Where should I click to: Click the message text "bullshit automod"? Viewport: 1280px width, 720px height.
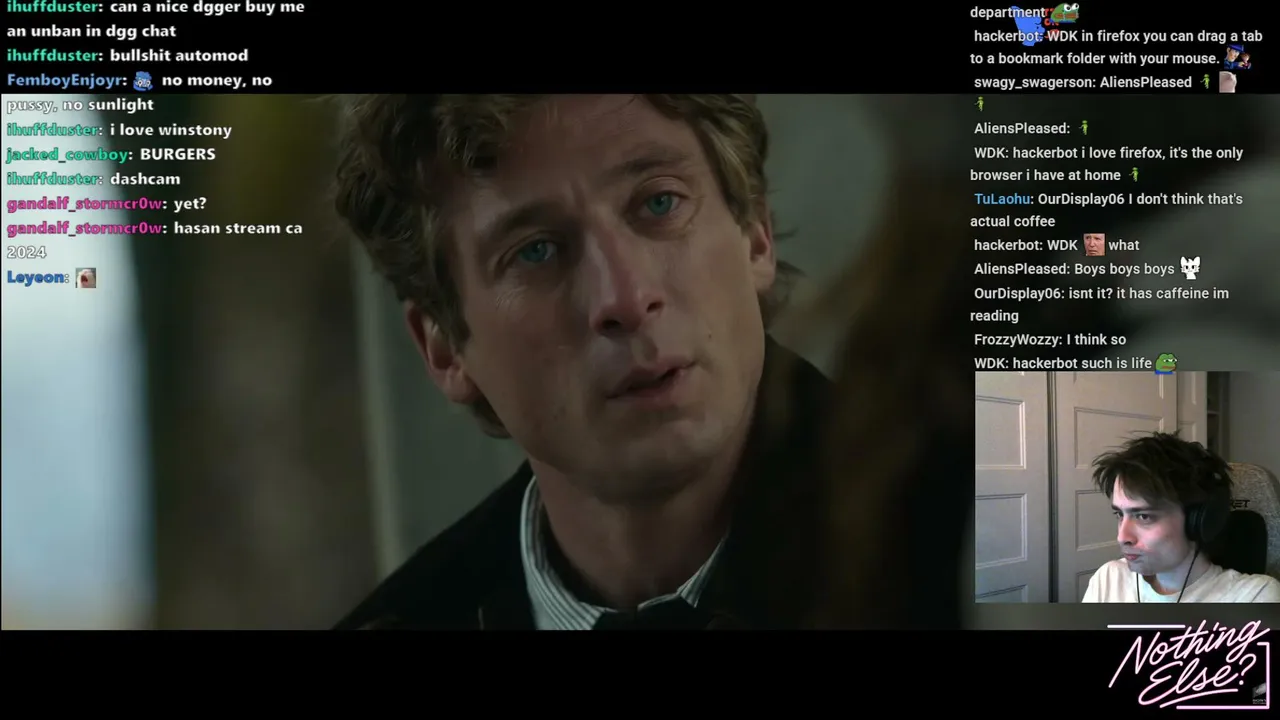click(179, 56)
